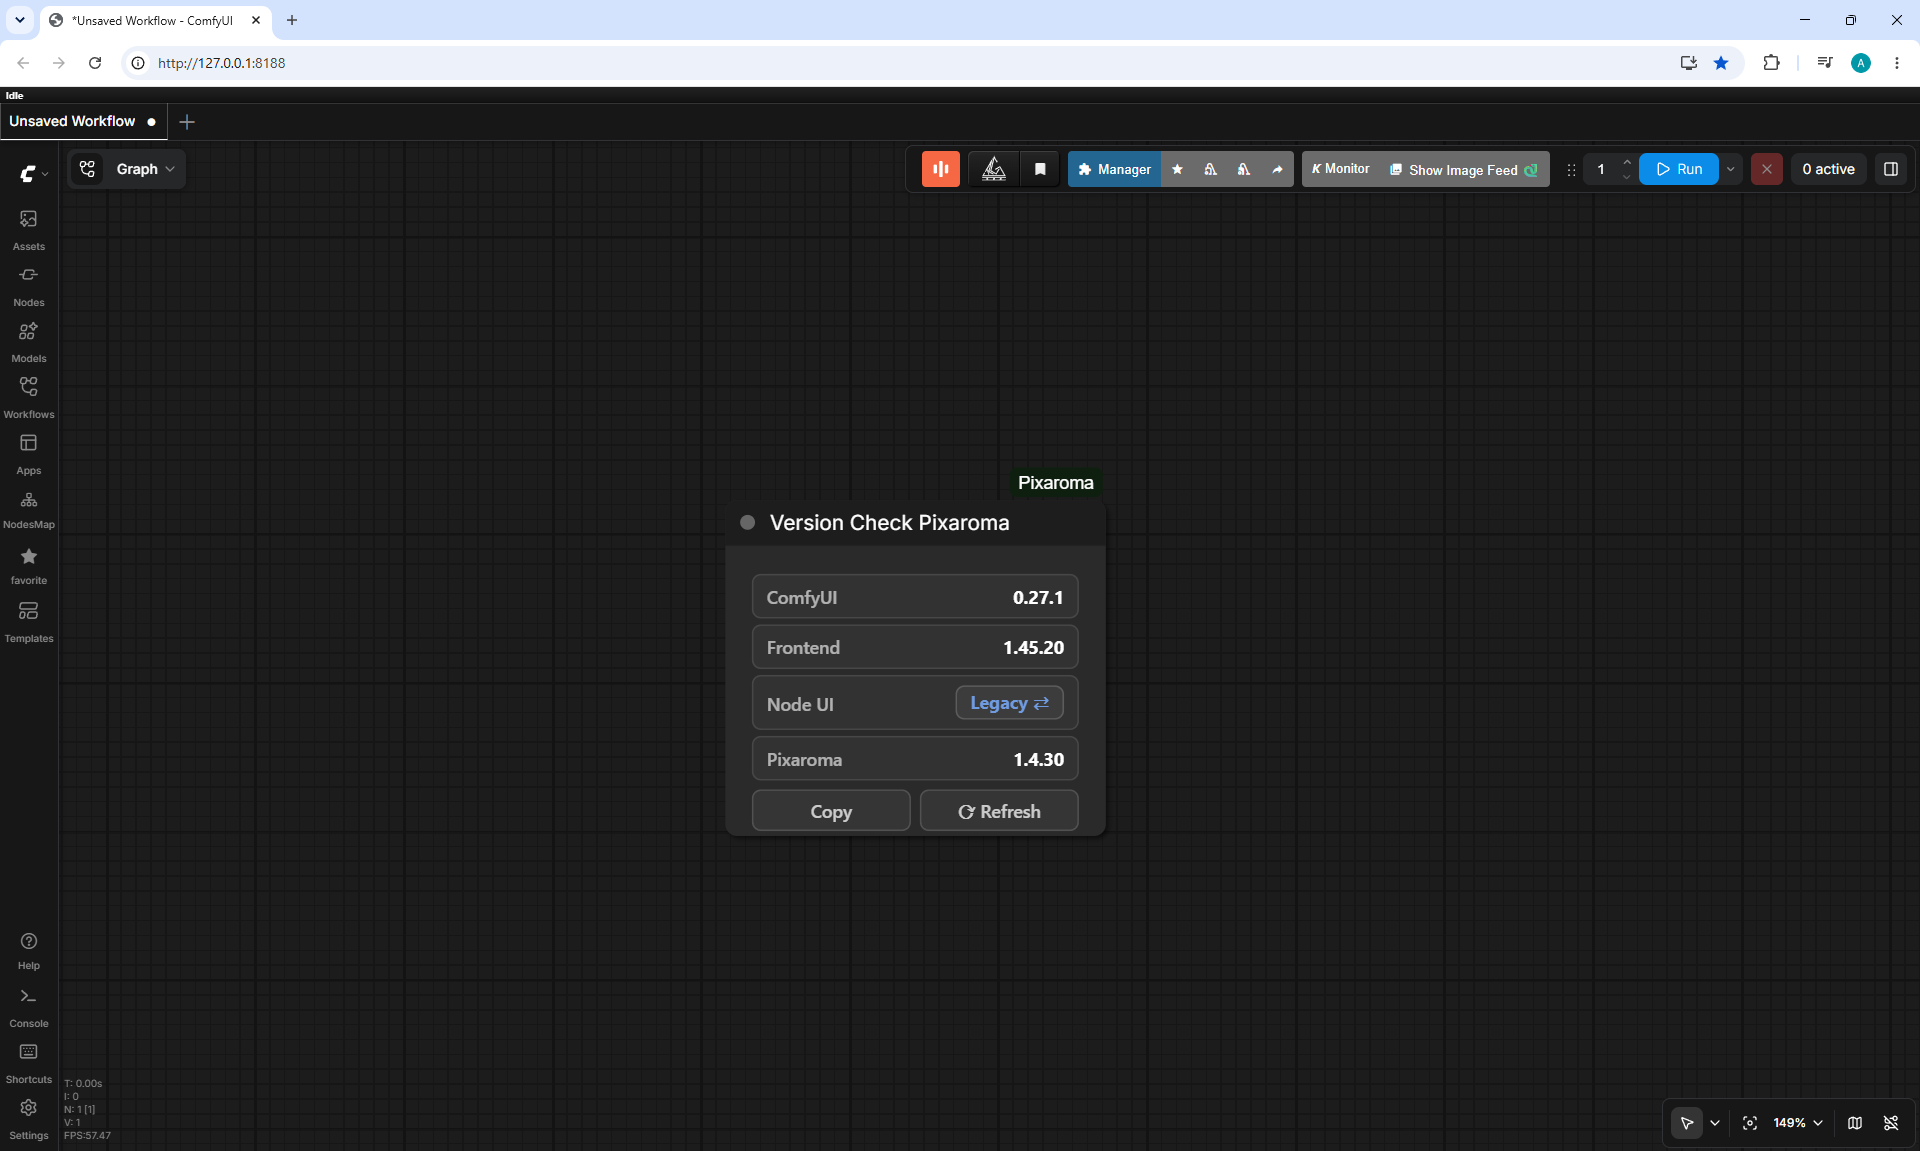
Task: Click the second flask icon before the share arrow
Action: (x=1244, y=169)
